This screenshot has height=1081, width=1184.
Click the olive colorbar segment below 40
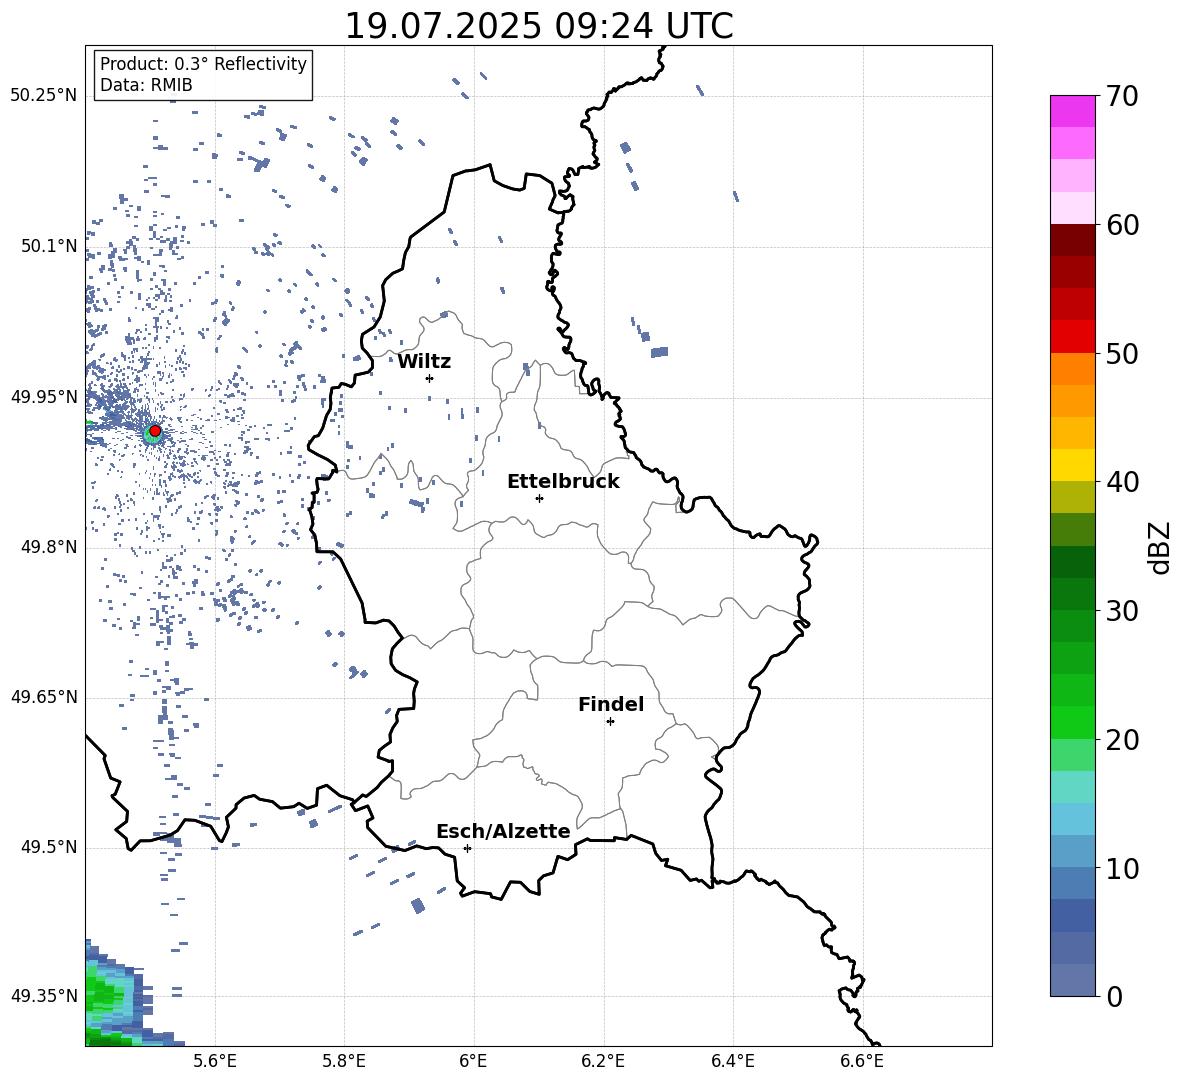(x=1072, y=497)
